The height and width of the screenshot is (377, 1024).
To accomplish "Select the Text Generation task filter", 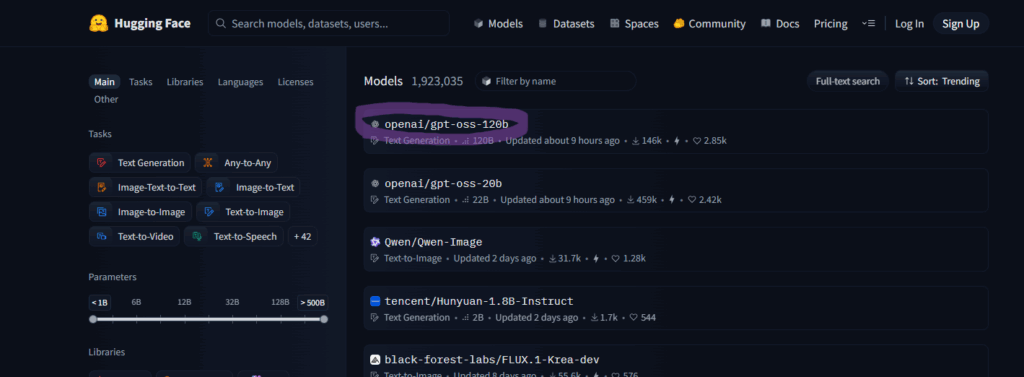I will point(140,163).
